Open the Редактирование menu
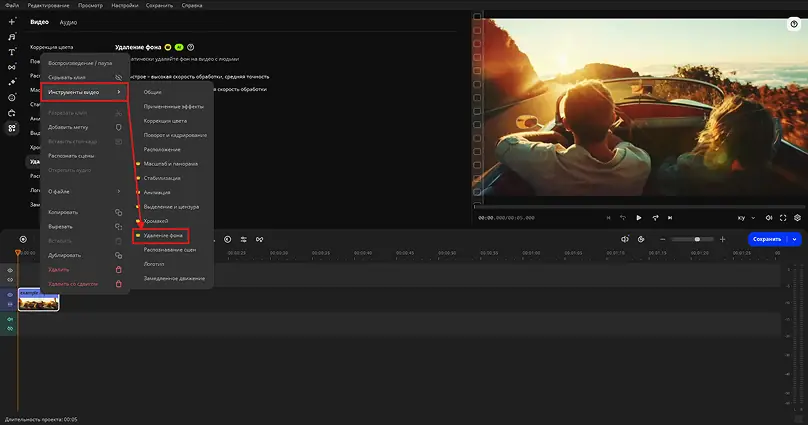 pyautogui.click(x=48, y=5)
